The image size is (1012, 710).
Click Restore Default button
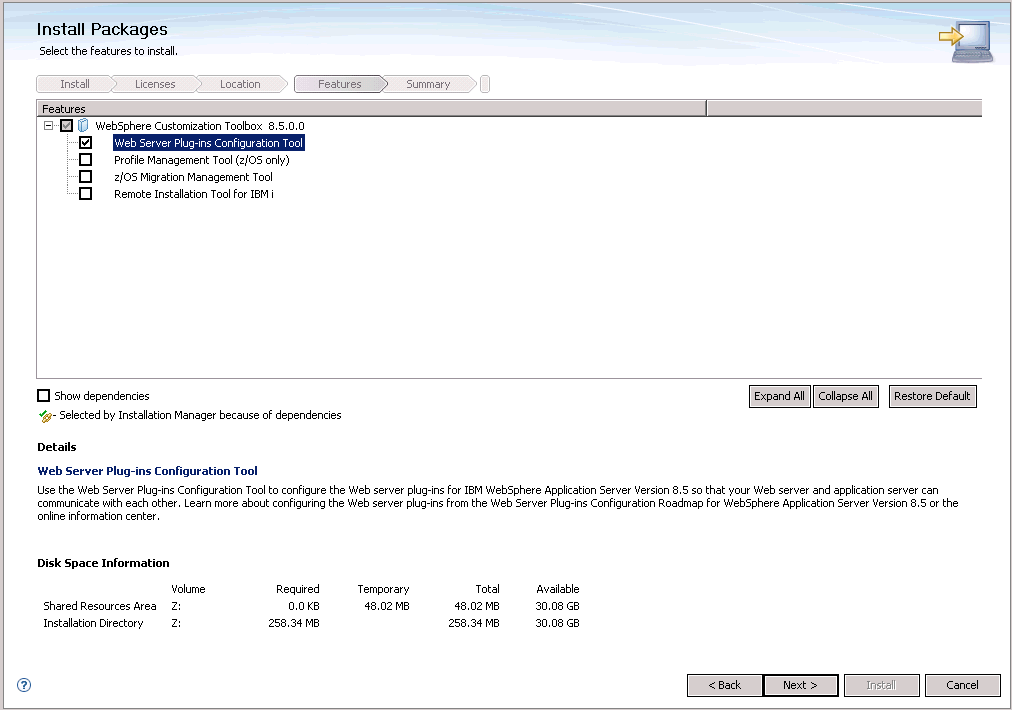point(932,396)
